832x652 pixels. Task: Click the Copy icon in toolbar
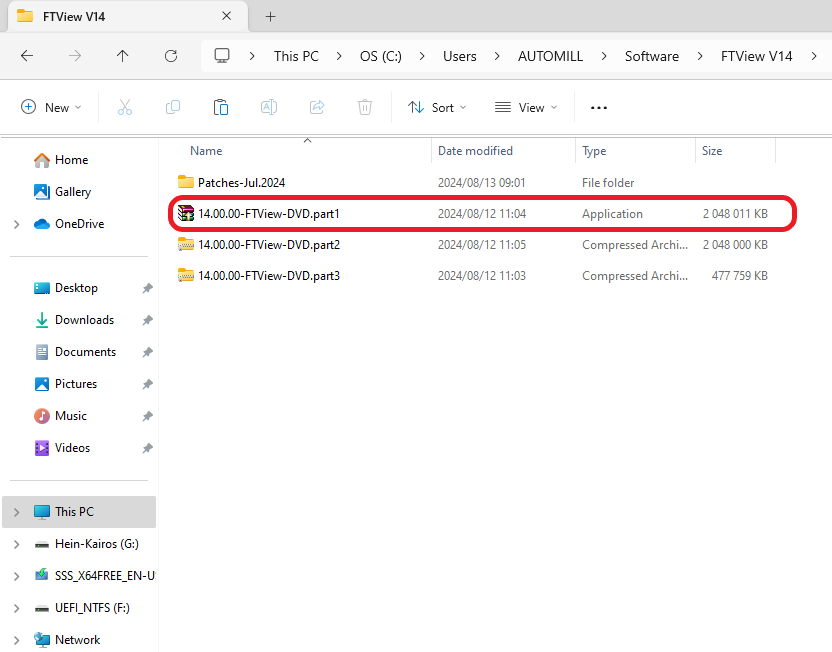(x=173, y=108)
